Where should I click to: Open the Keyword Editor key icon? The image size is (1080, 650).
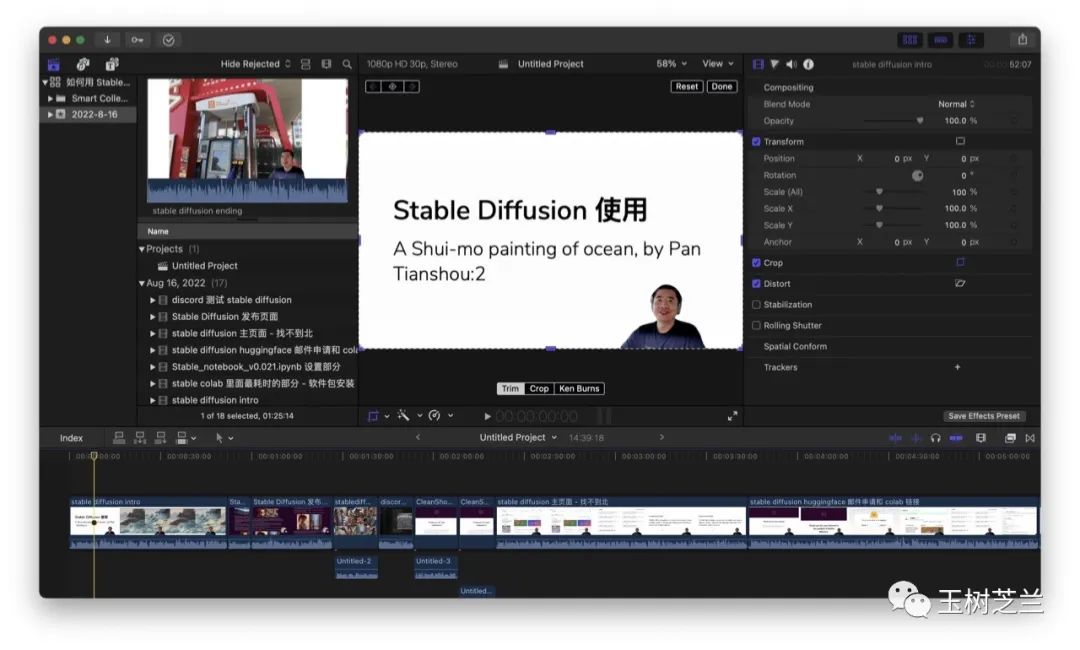(138, 40)
